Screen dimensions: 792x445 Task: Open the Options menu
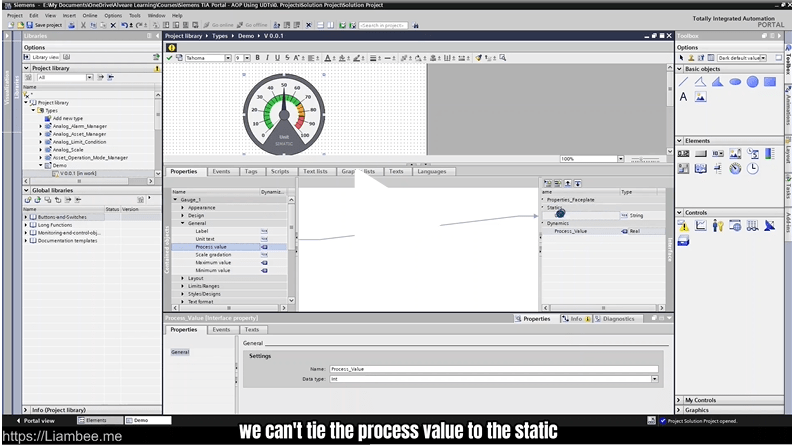click(x=112, y=16)
